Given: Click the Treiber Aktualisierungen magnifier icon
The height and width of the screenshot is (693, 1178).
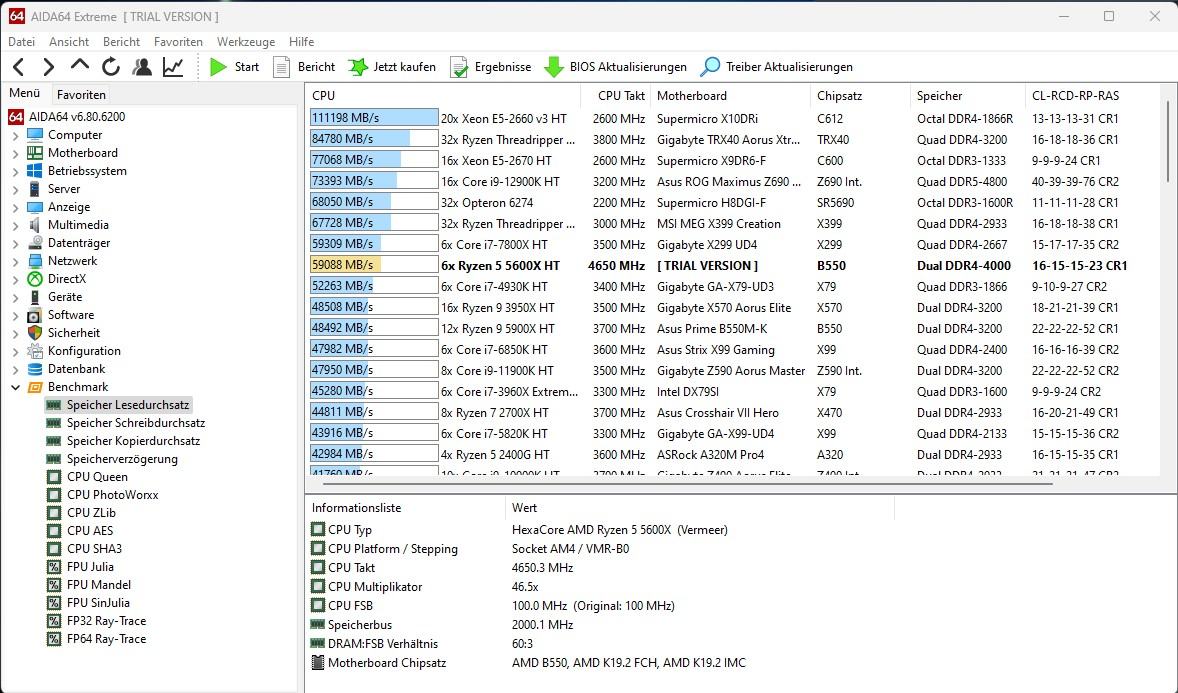Looking at the screenshot, I should pyautogui.click(x=710, y=67).
